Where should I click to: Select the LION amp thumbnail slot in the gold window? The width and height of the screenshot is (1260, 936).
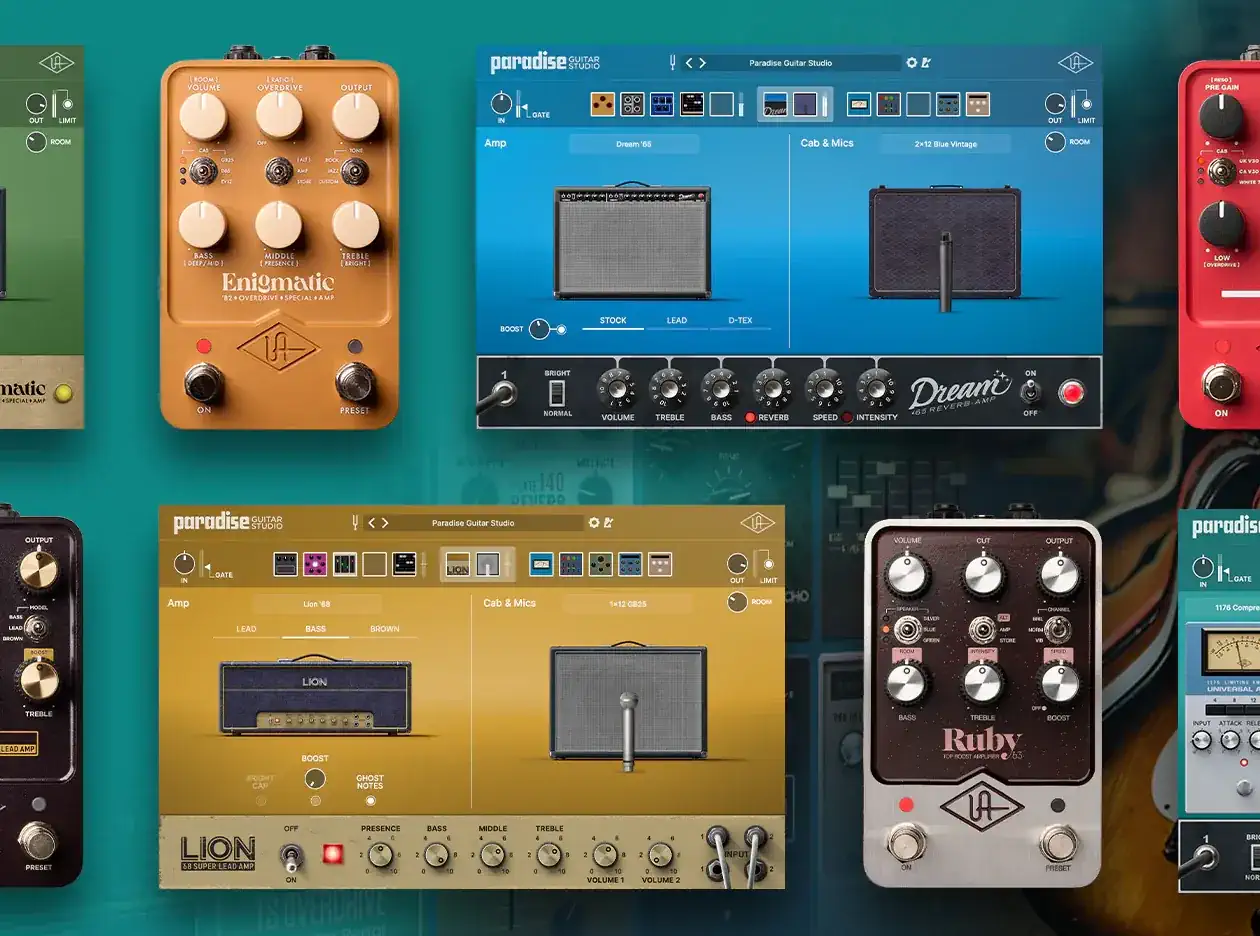coord(458,564)
